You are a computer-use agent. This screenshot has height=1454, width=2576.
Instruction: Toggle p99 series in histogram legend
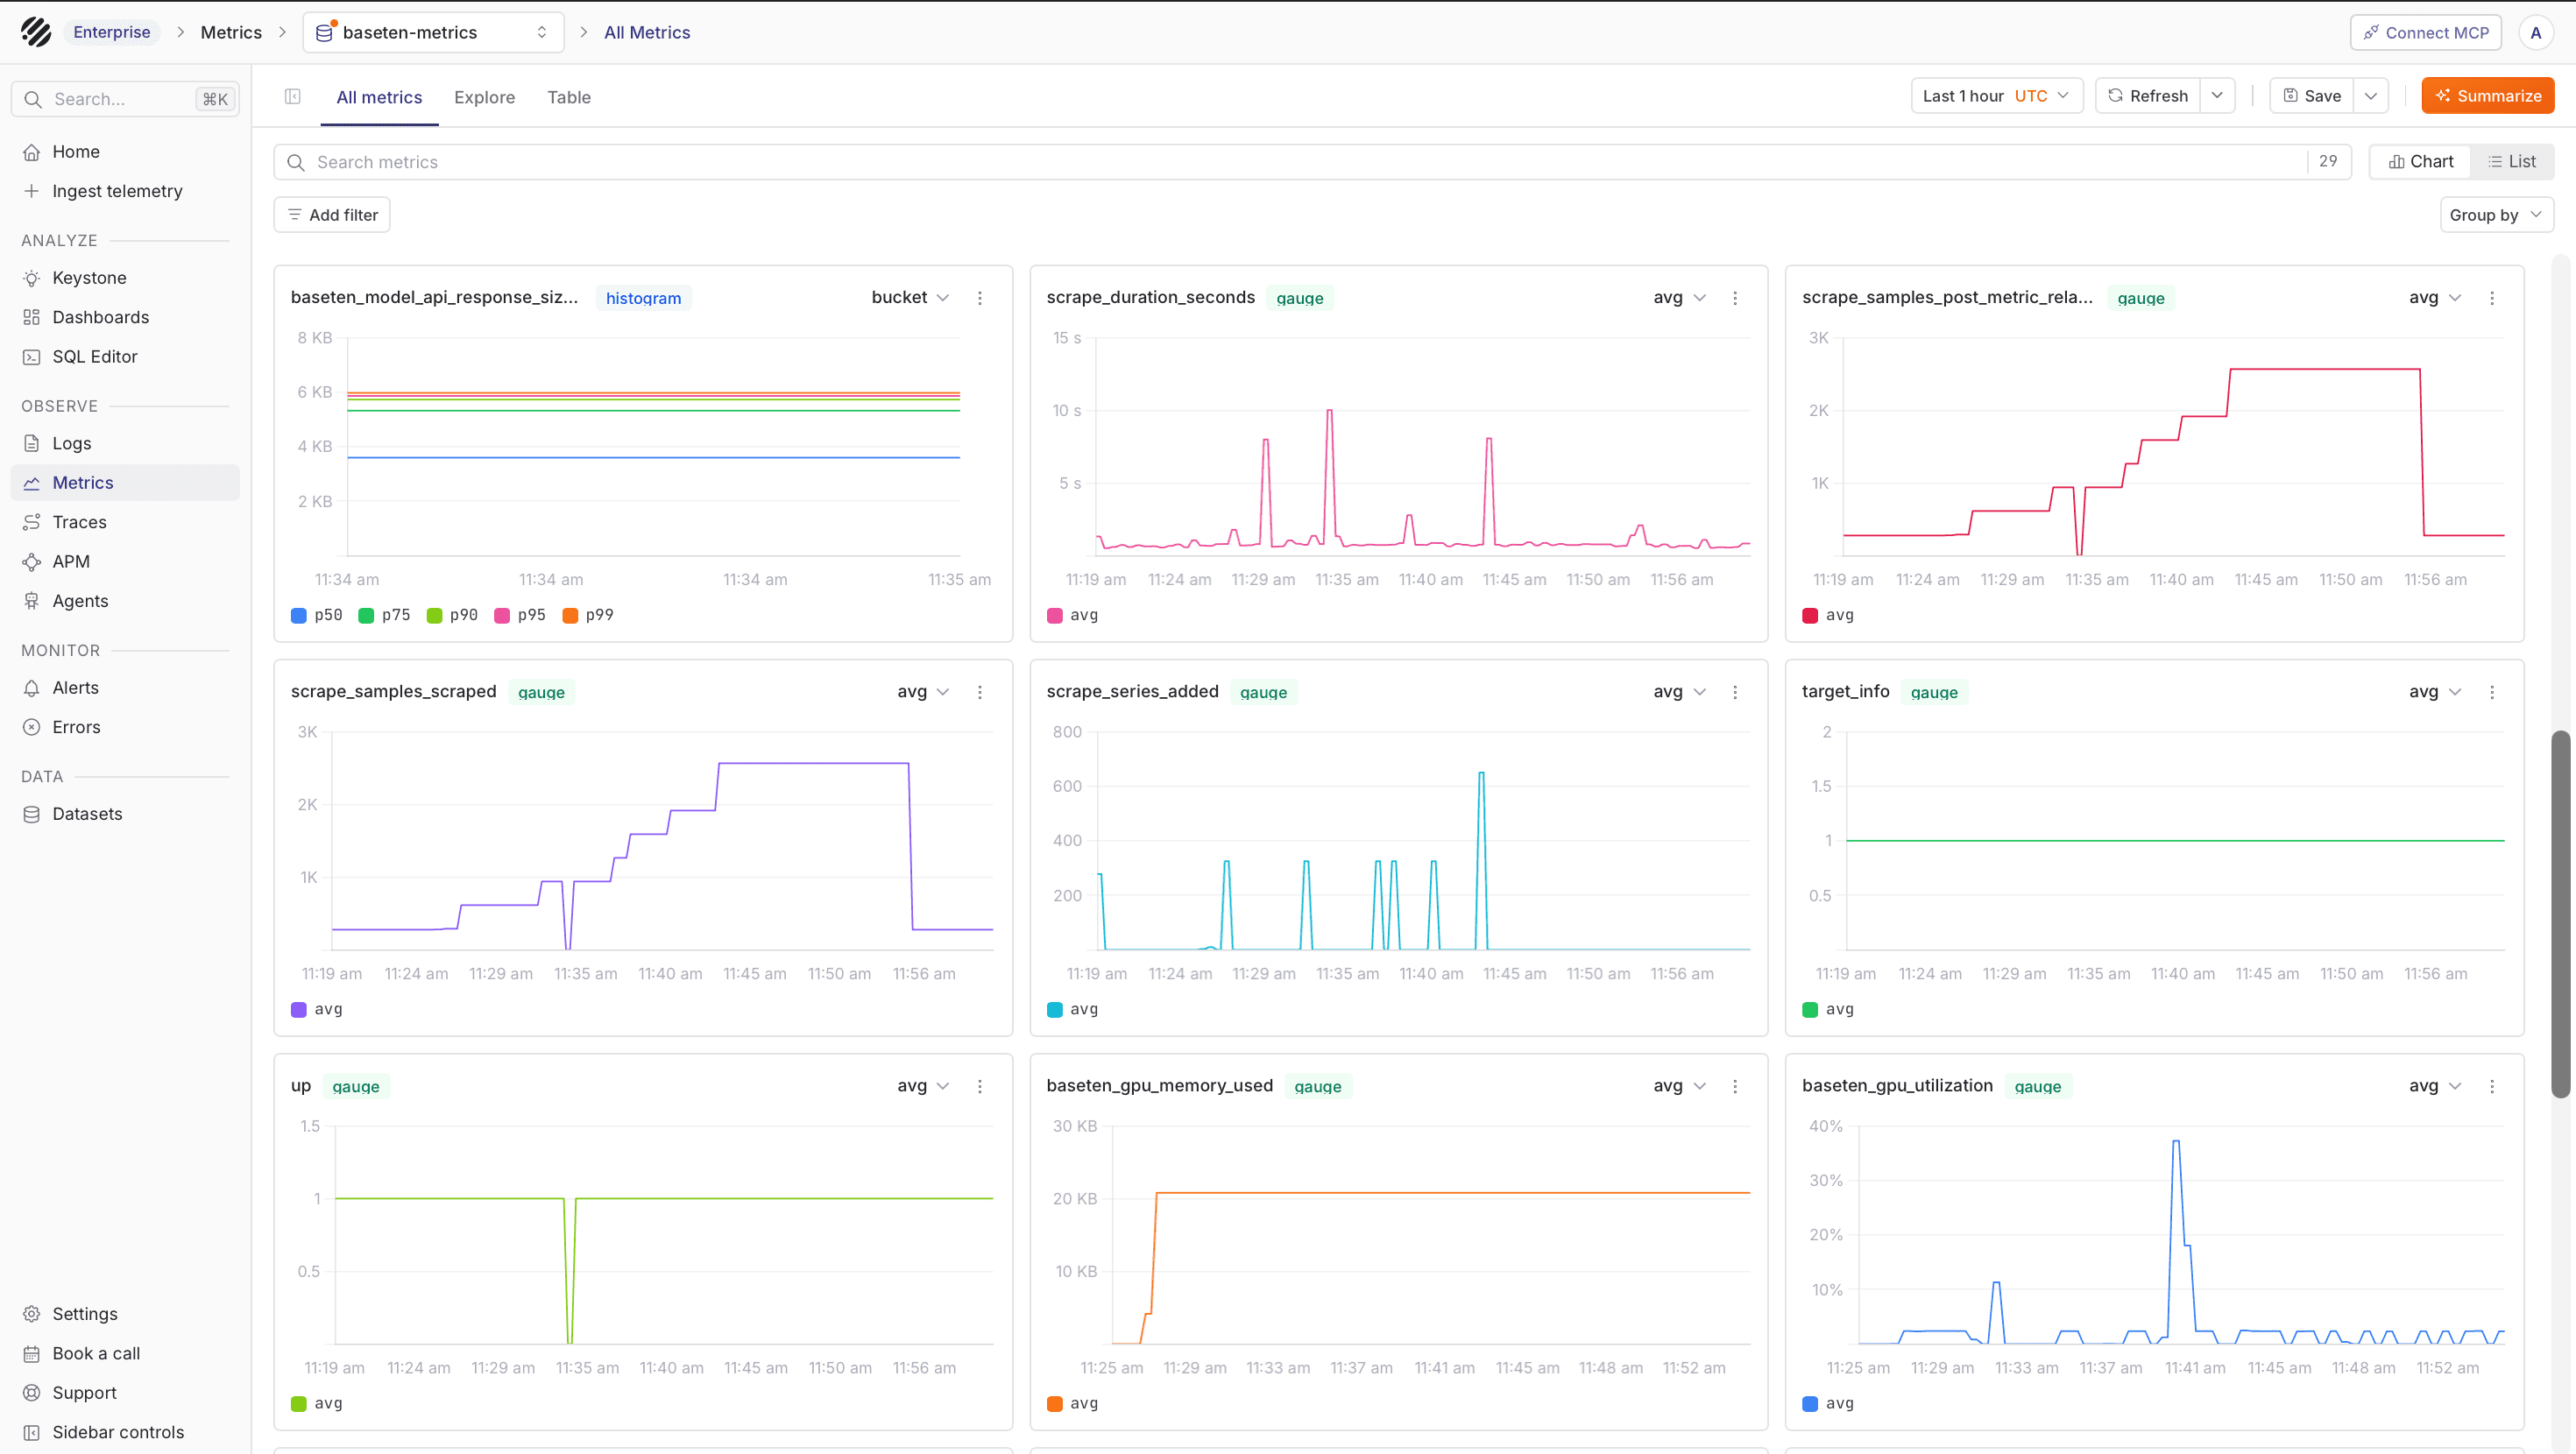coord(588,615)
